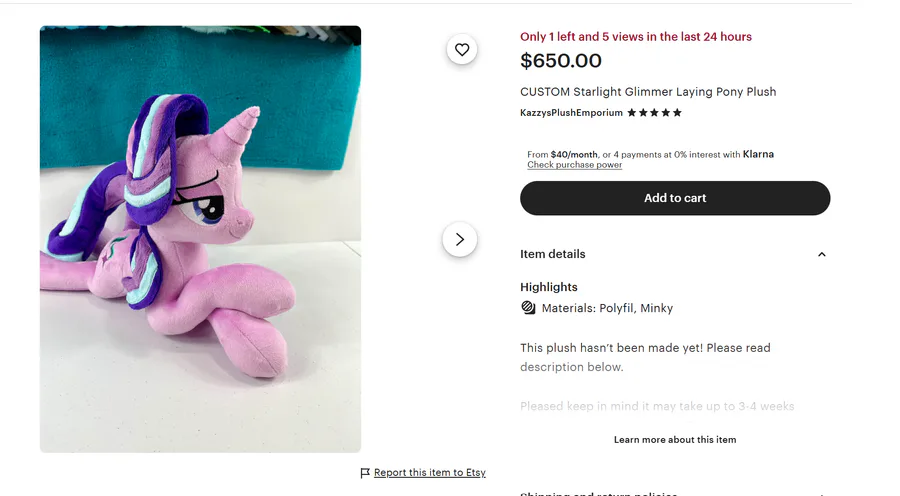Click the five-star shop rating
The width and height of the screenshot is (900, 496).
655,113
